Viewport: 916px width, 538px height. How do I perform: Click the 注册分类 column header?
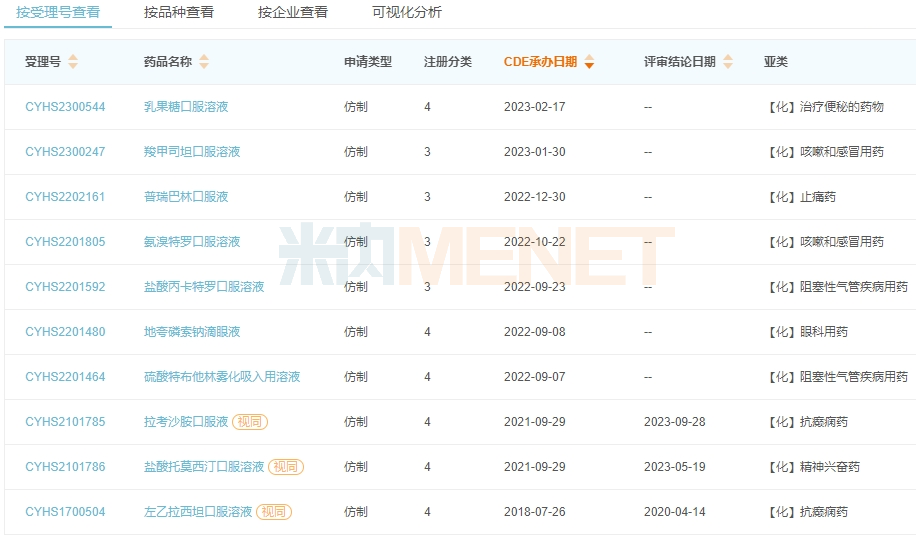click(x=447, y=62)
